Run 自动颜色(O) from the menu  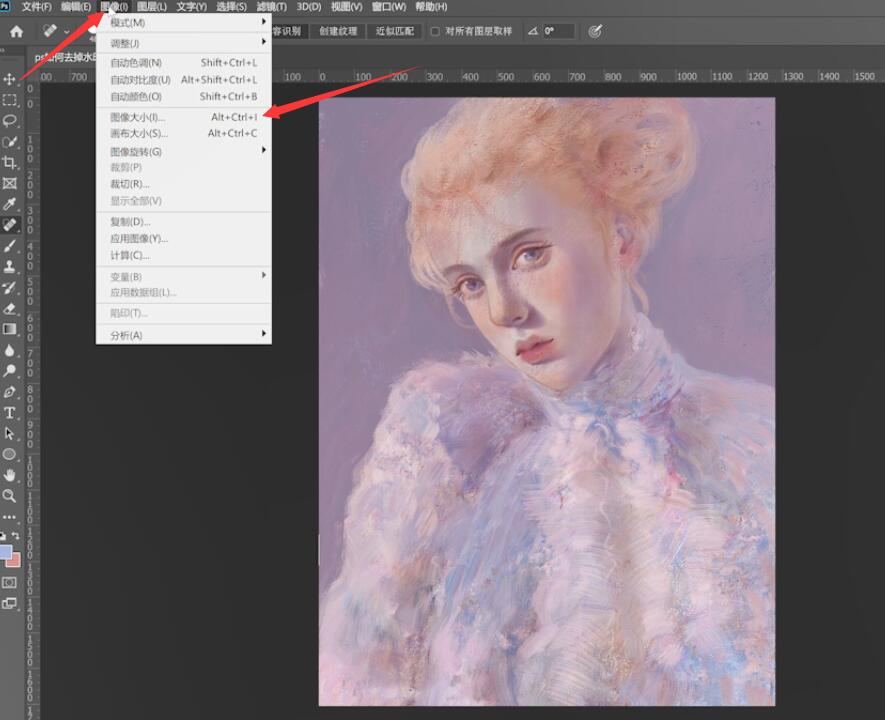pyautogui.click(x=183, y=96)
